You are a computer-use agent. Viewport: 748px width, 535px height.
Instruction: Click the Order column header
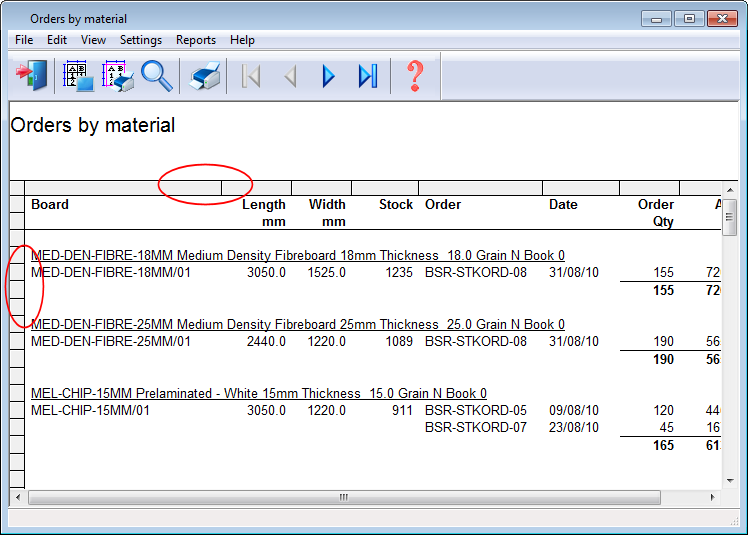[x=443, y=204]
